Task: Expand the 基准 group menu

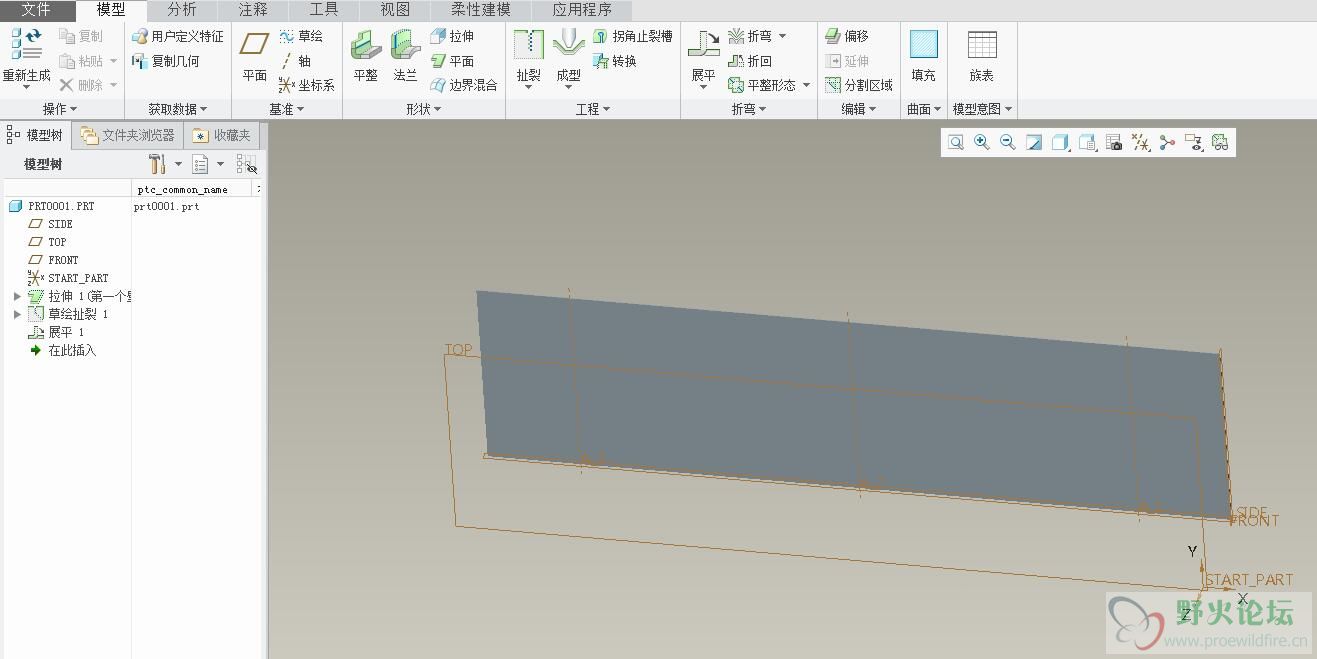Action: (287, 109)
